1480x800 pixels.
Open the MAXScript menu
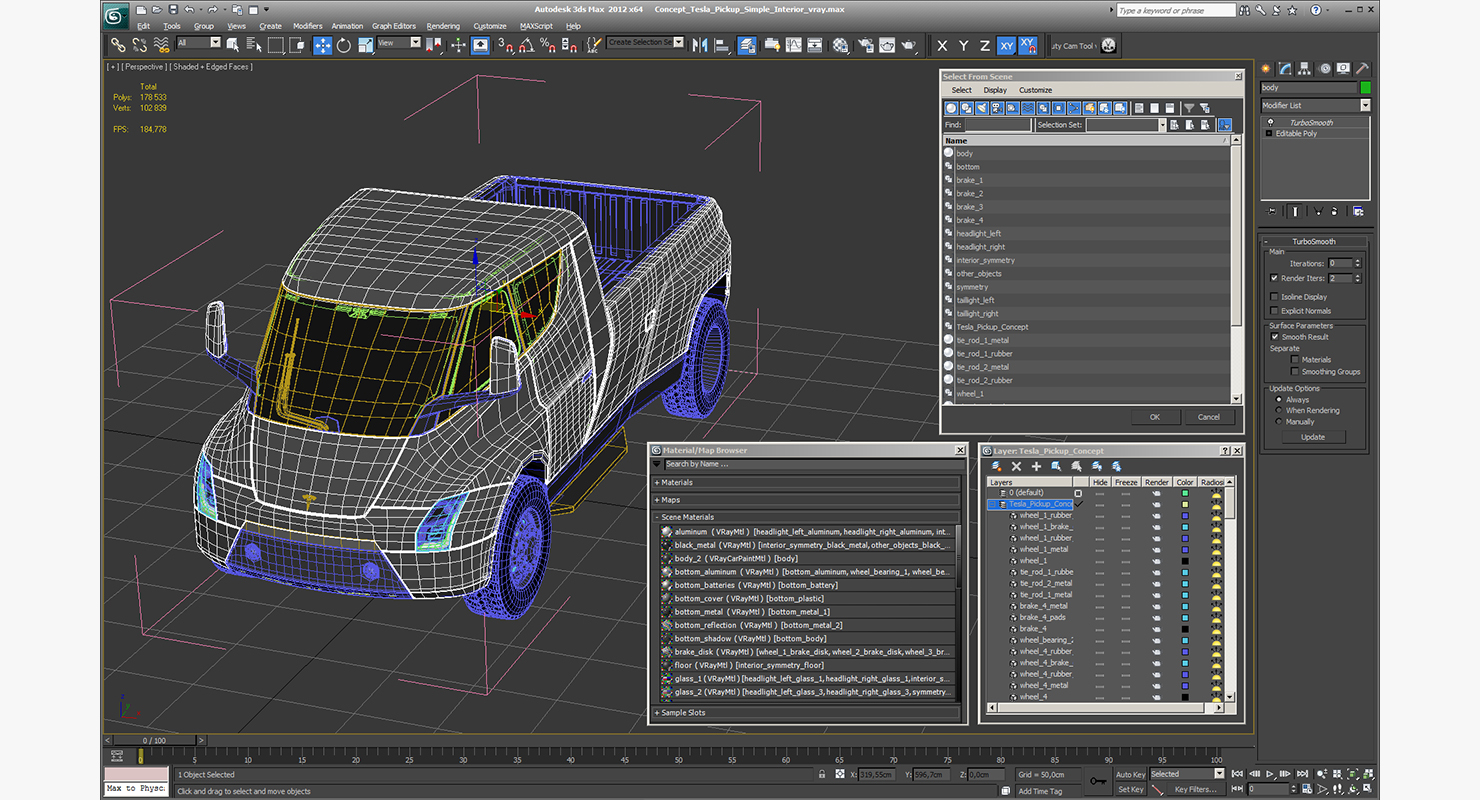[536, 26]
